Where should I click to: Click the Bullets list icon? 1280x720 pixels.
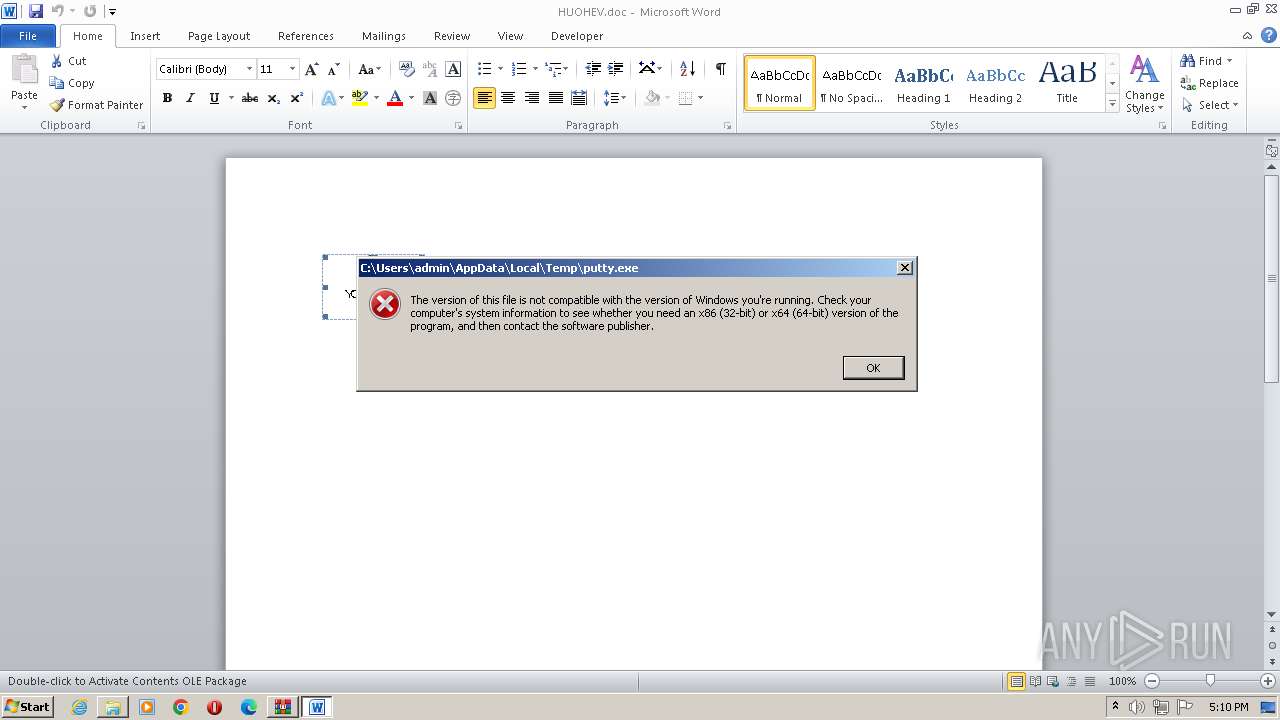point(485,69)
